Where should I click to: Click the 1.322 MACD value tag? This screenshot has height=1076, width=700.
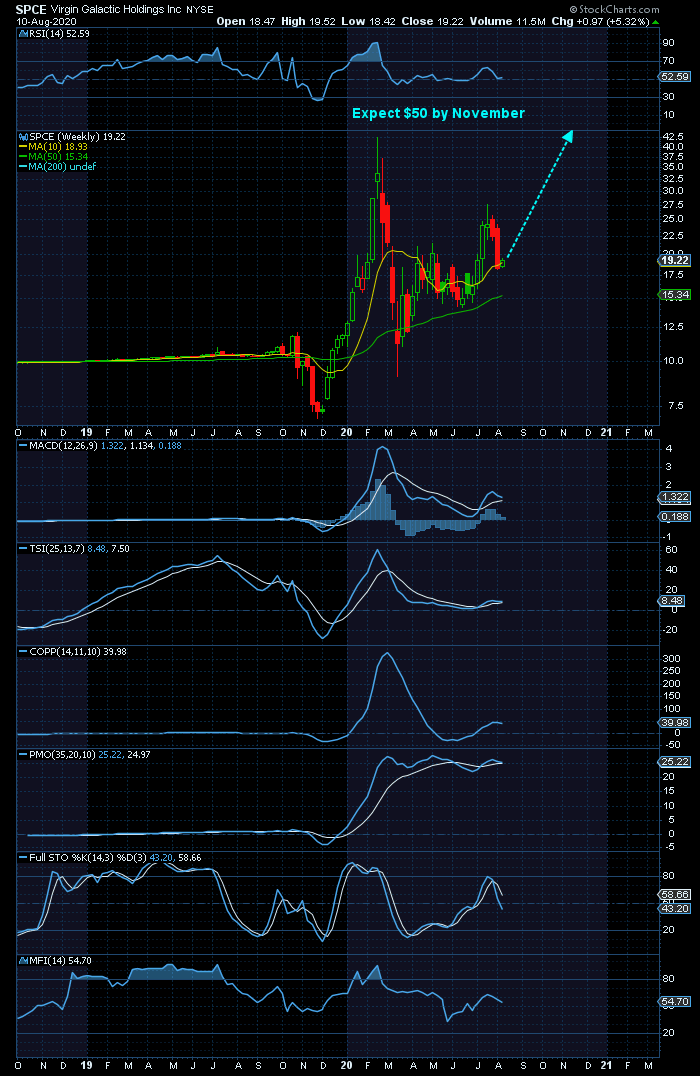[x=675, y=497]
